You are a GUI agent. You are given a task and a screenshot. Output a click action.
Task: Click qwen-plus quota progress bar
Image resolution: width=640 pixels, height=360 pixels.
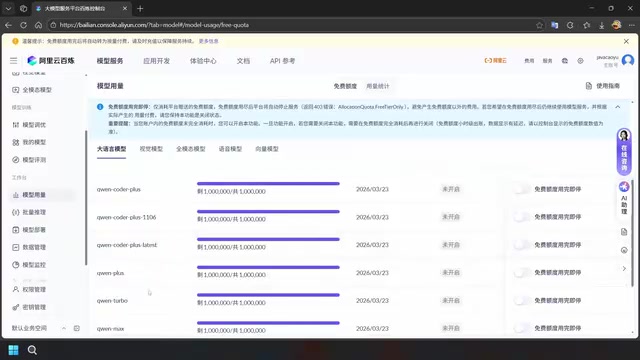pyautogui.click(x=268, y=267)
